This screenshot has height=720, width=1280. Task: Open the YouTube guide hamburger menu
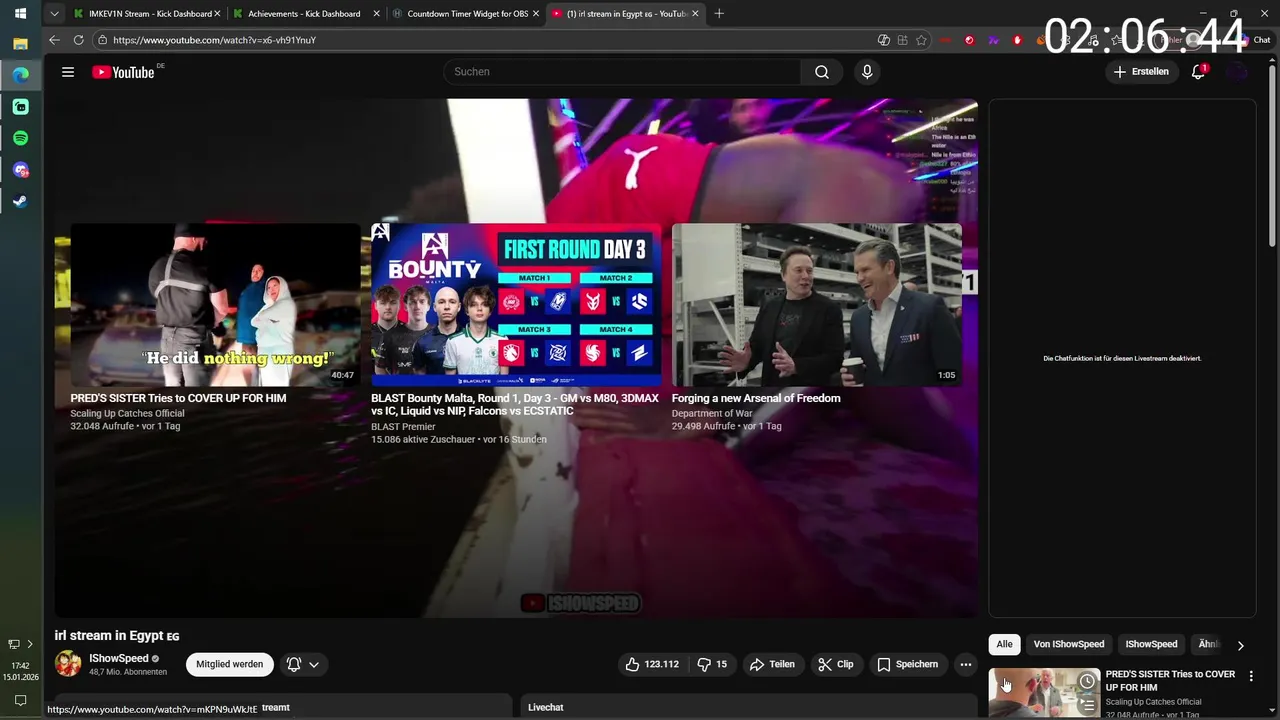[x=68, y=72]
